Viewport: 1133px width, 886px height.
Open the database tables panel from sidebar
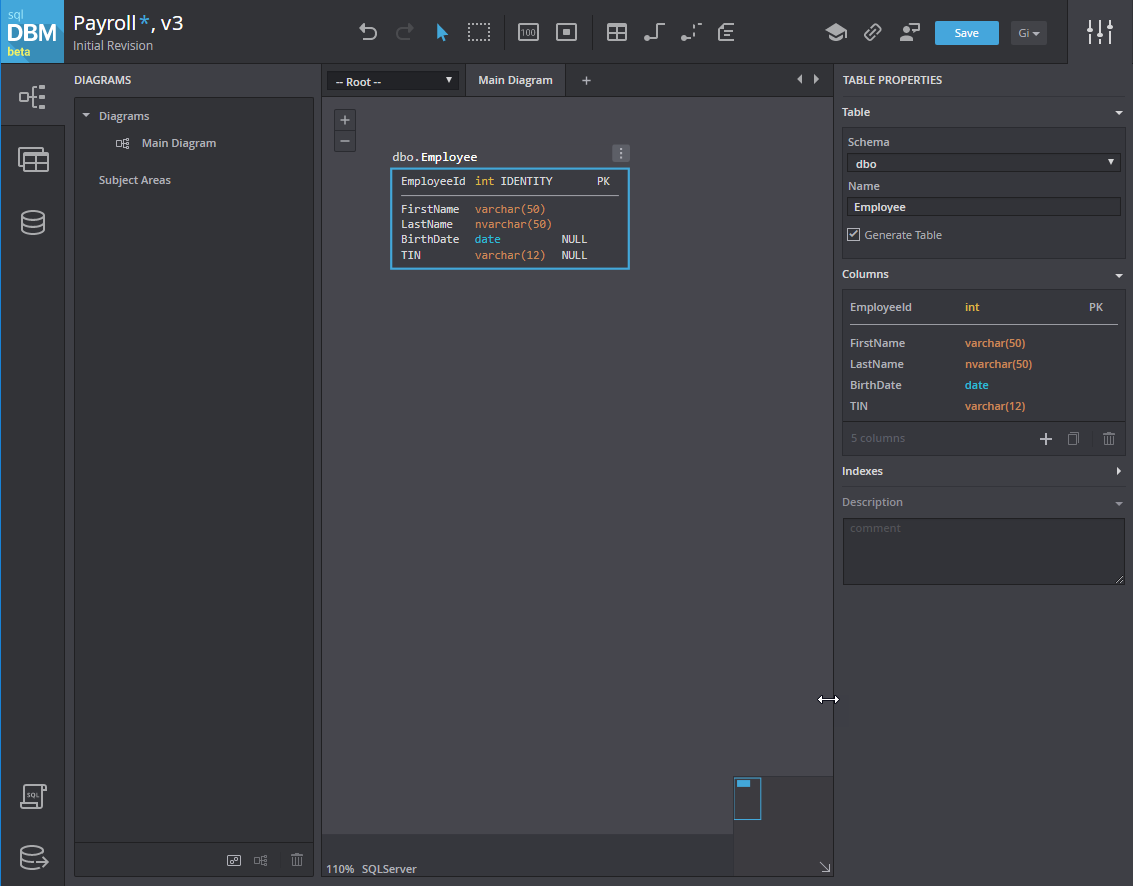pyautogui.click(x=33, y=160)
